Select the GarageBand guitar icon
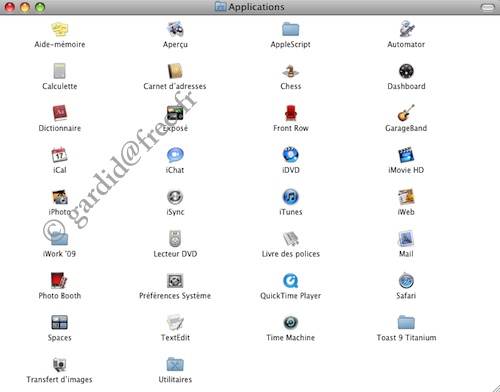The width and height of the screenshot is (500, 392). point(406,113)
